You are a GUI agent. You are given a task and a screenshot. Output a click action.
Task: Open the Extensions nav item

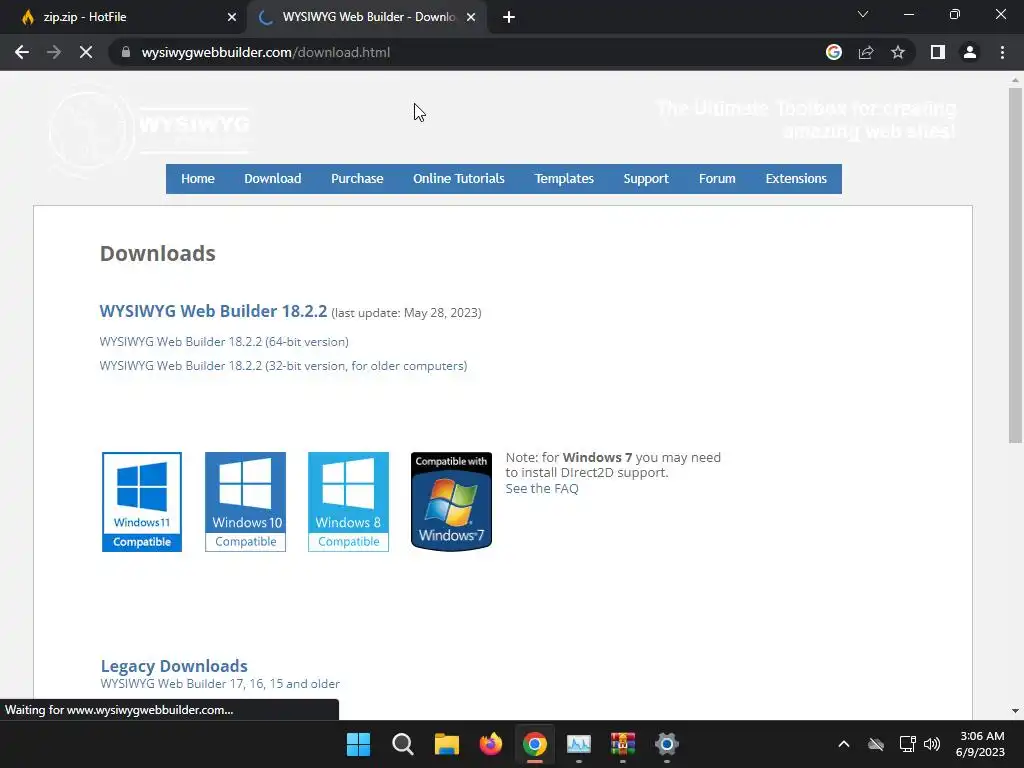tap(796, 178)
